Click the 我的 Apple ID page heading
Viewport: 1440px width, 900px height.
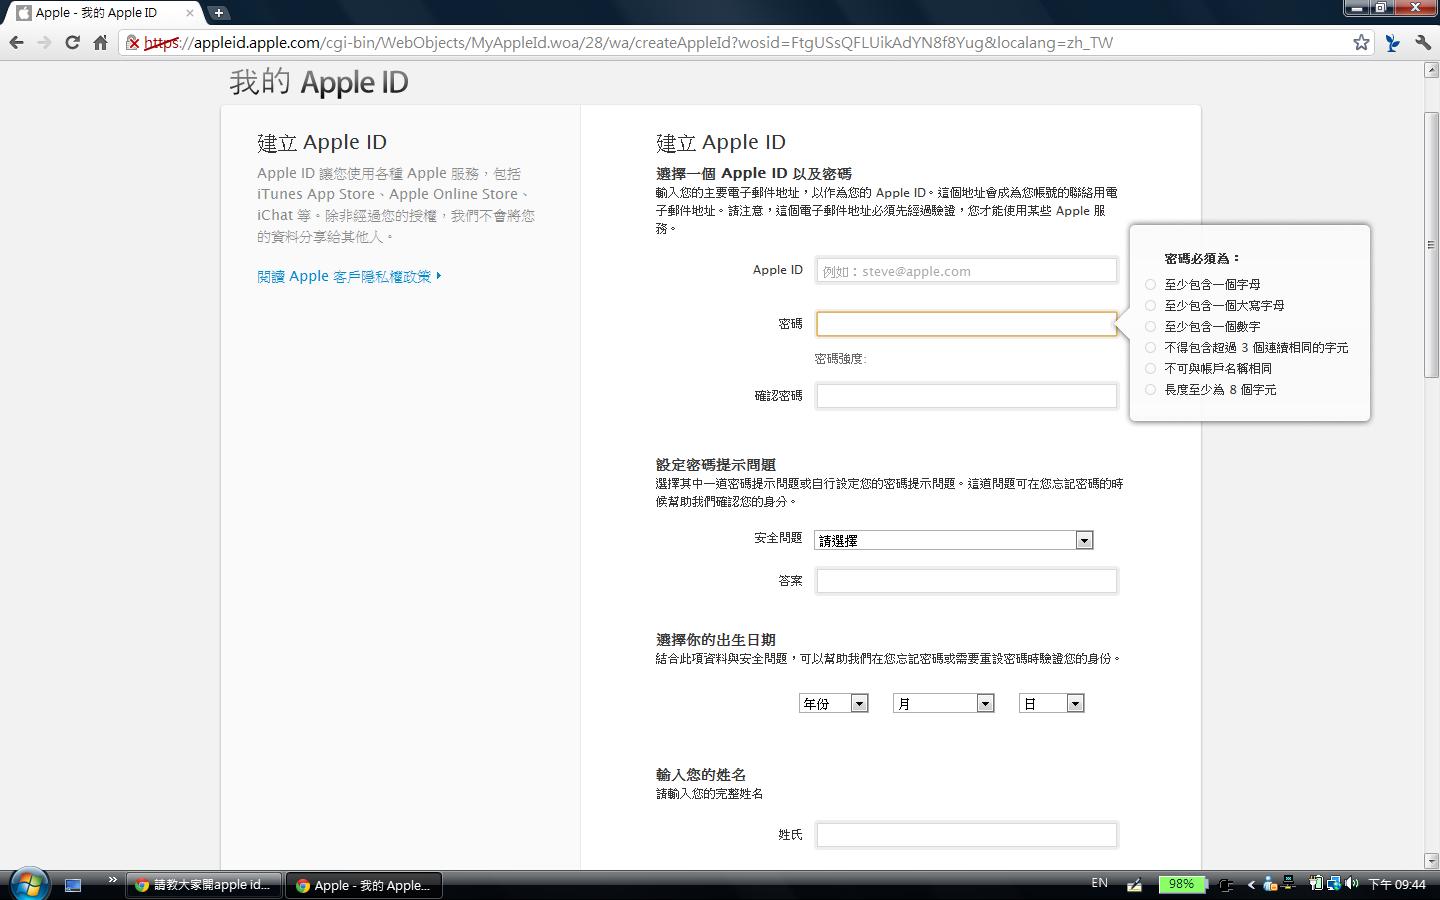(x=319, y=82)
